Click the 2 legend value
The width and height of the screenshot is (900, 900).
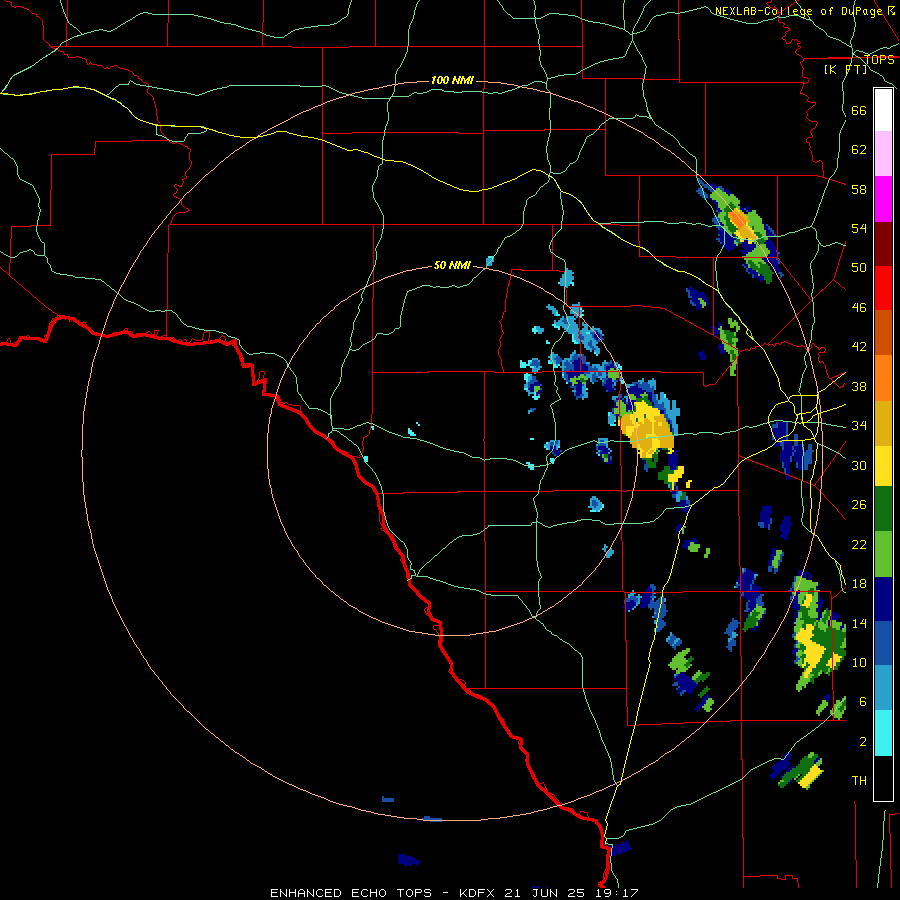pyautogui.click(x=863, y=742)
